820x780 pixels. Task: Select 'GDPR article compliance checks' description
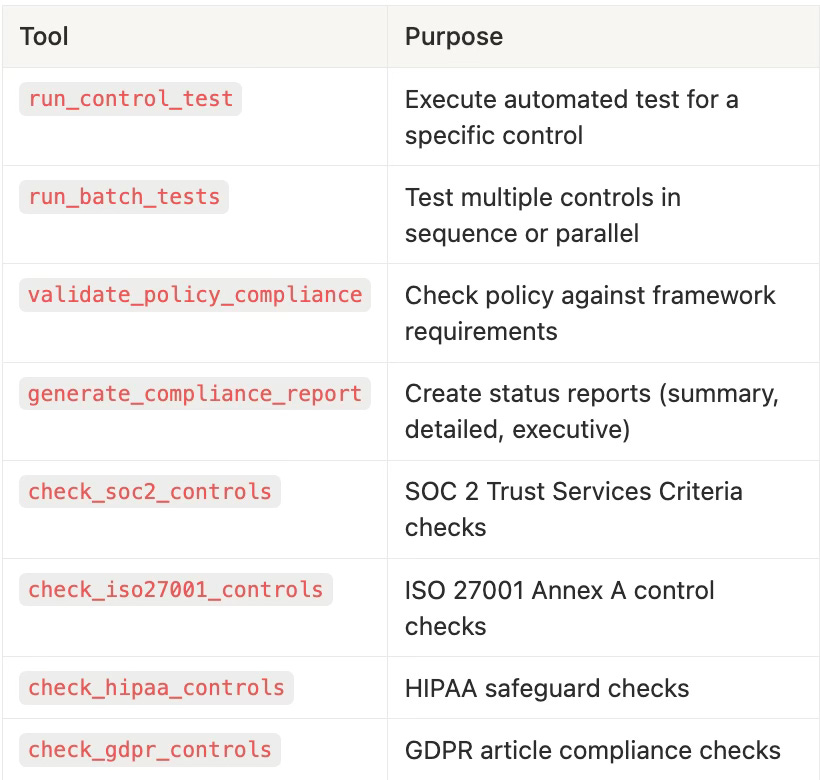pos(592,749)
